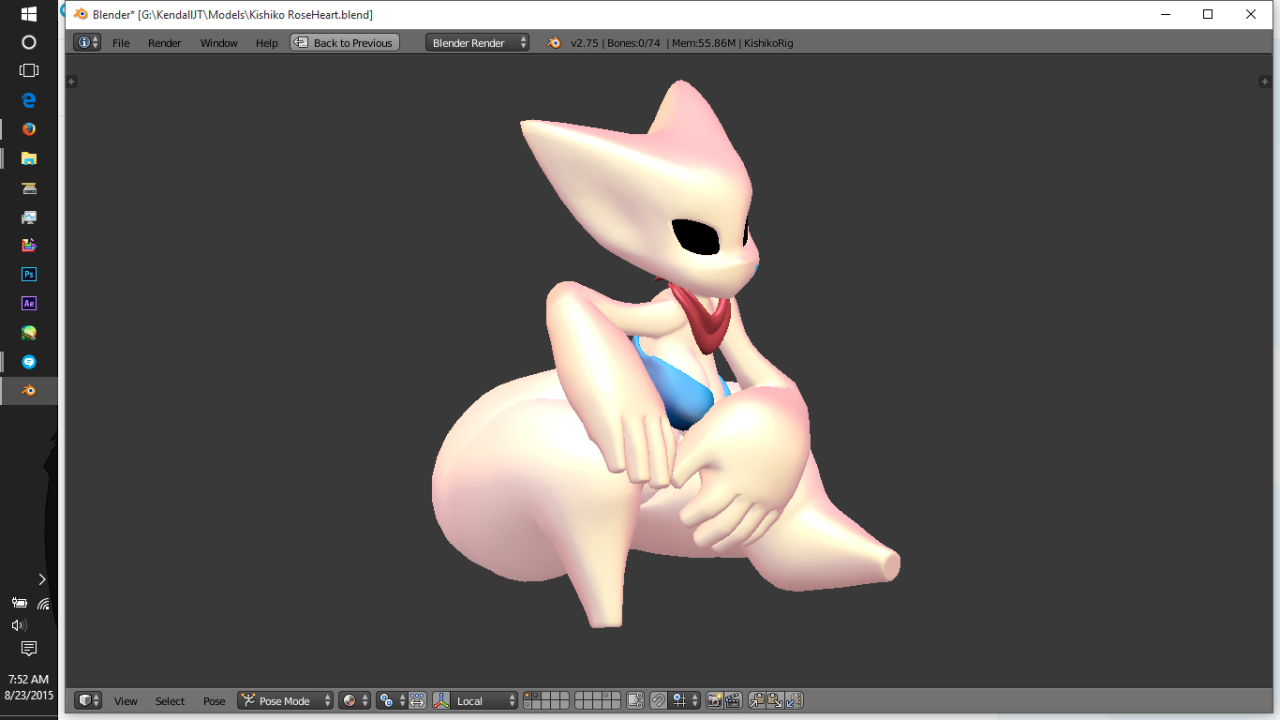Launch Microsoft Edge from taskbar
This screenshot has height=720, width=1280.
29,100
